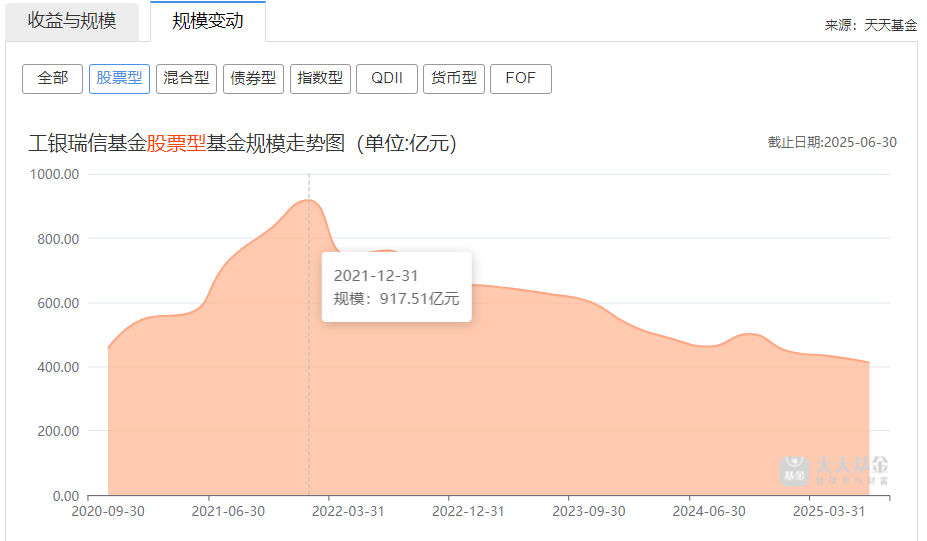Show 债券型 fund scale chart
Screen dimensions: 927x541
[253, 79]
